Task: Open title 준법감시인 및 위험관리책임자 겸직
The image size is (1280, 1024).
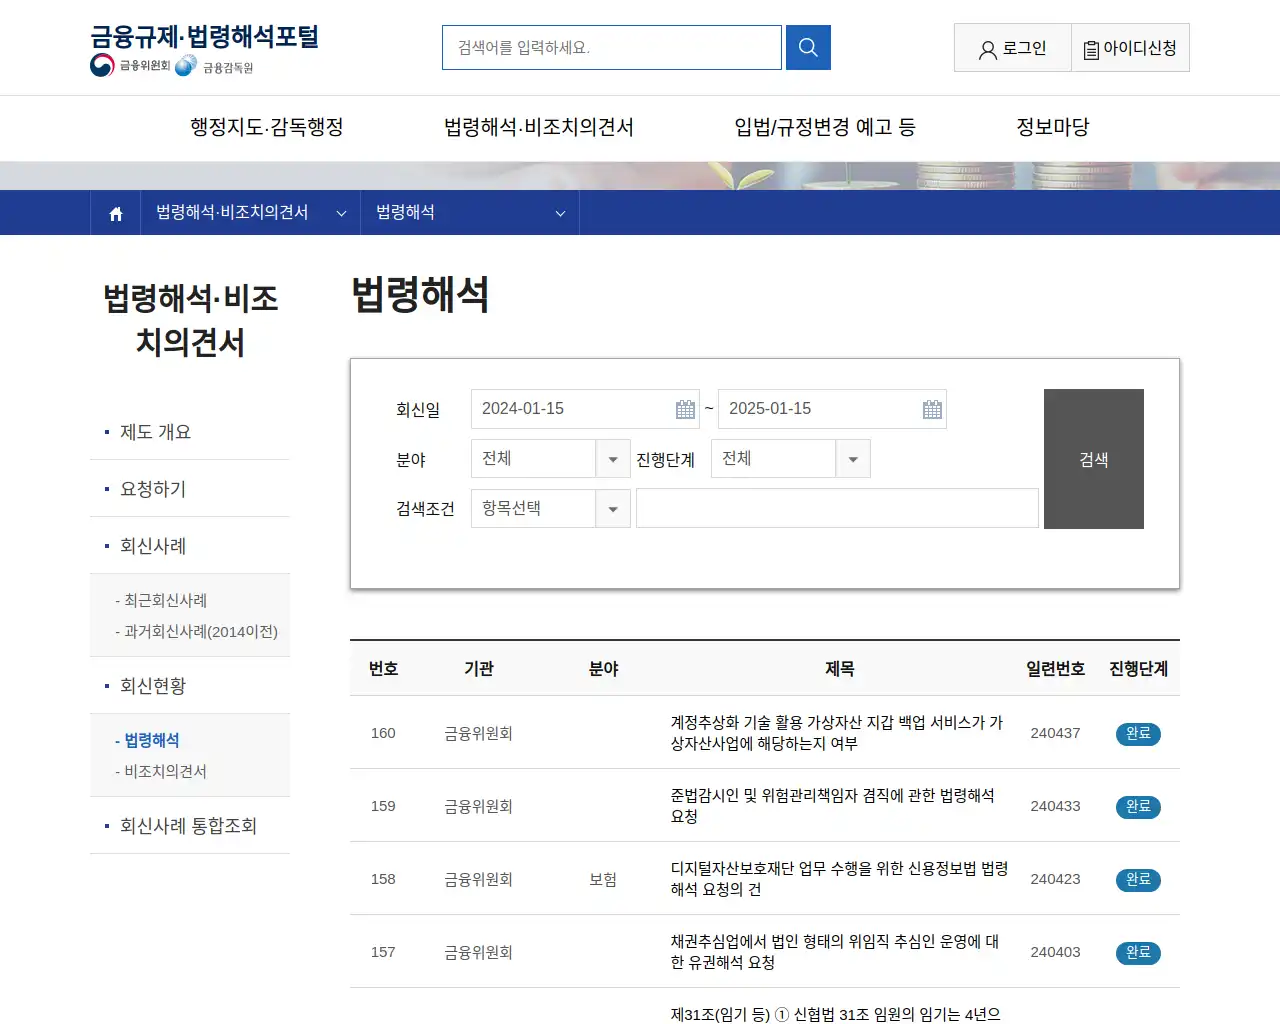Action: click(833, 806)
